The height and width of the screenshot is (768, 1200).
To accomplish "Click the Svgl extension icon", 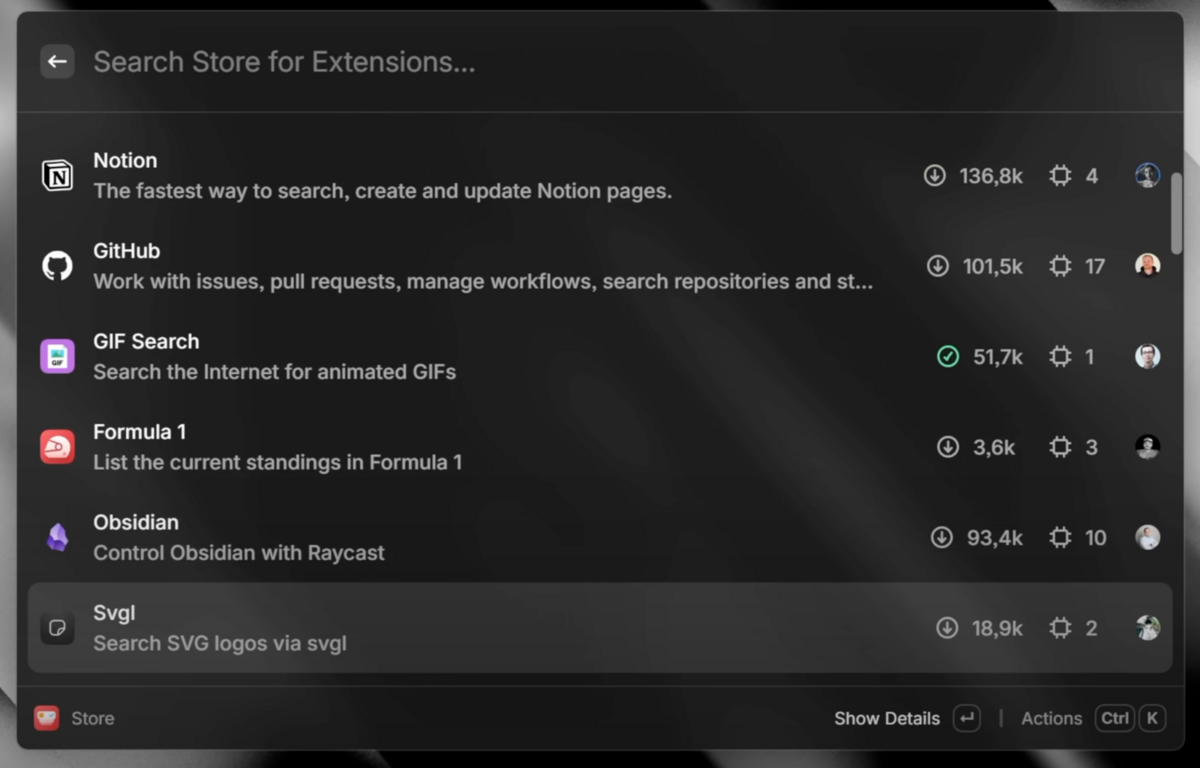I will pos(57,628).
